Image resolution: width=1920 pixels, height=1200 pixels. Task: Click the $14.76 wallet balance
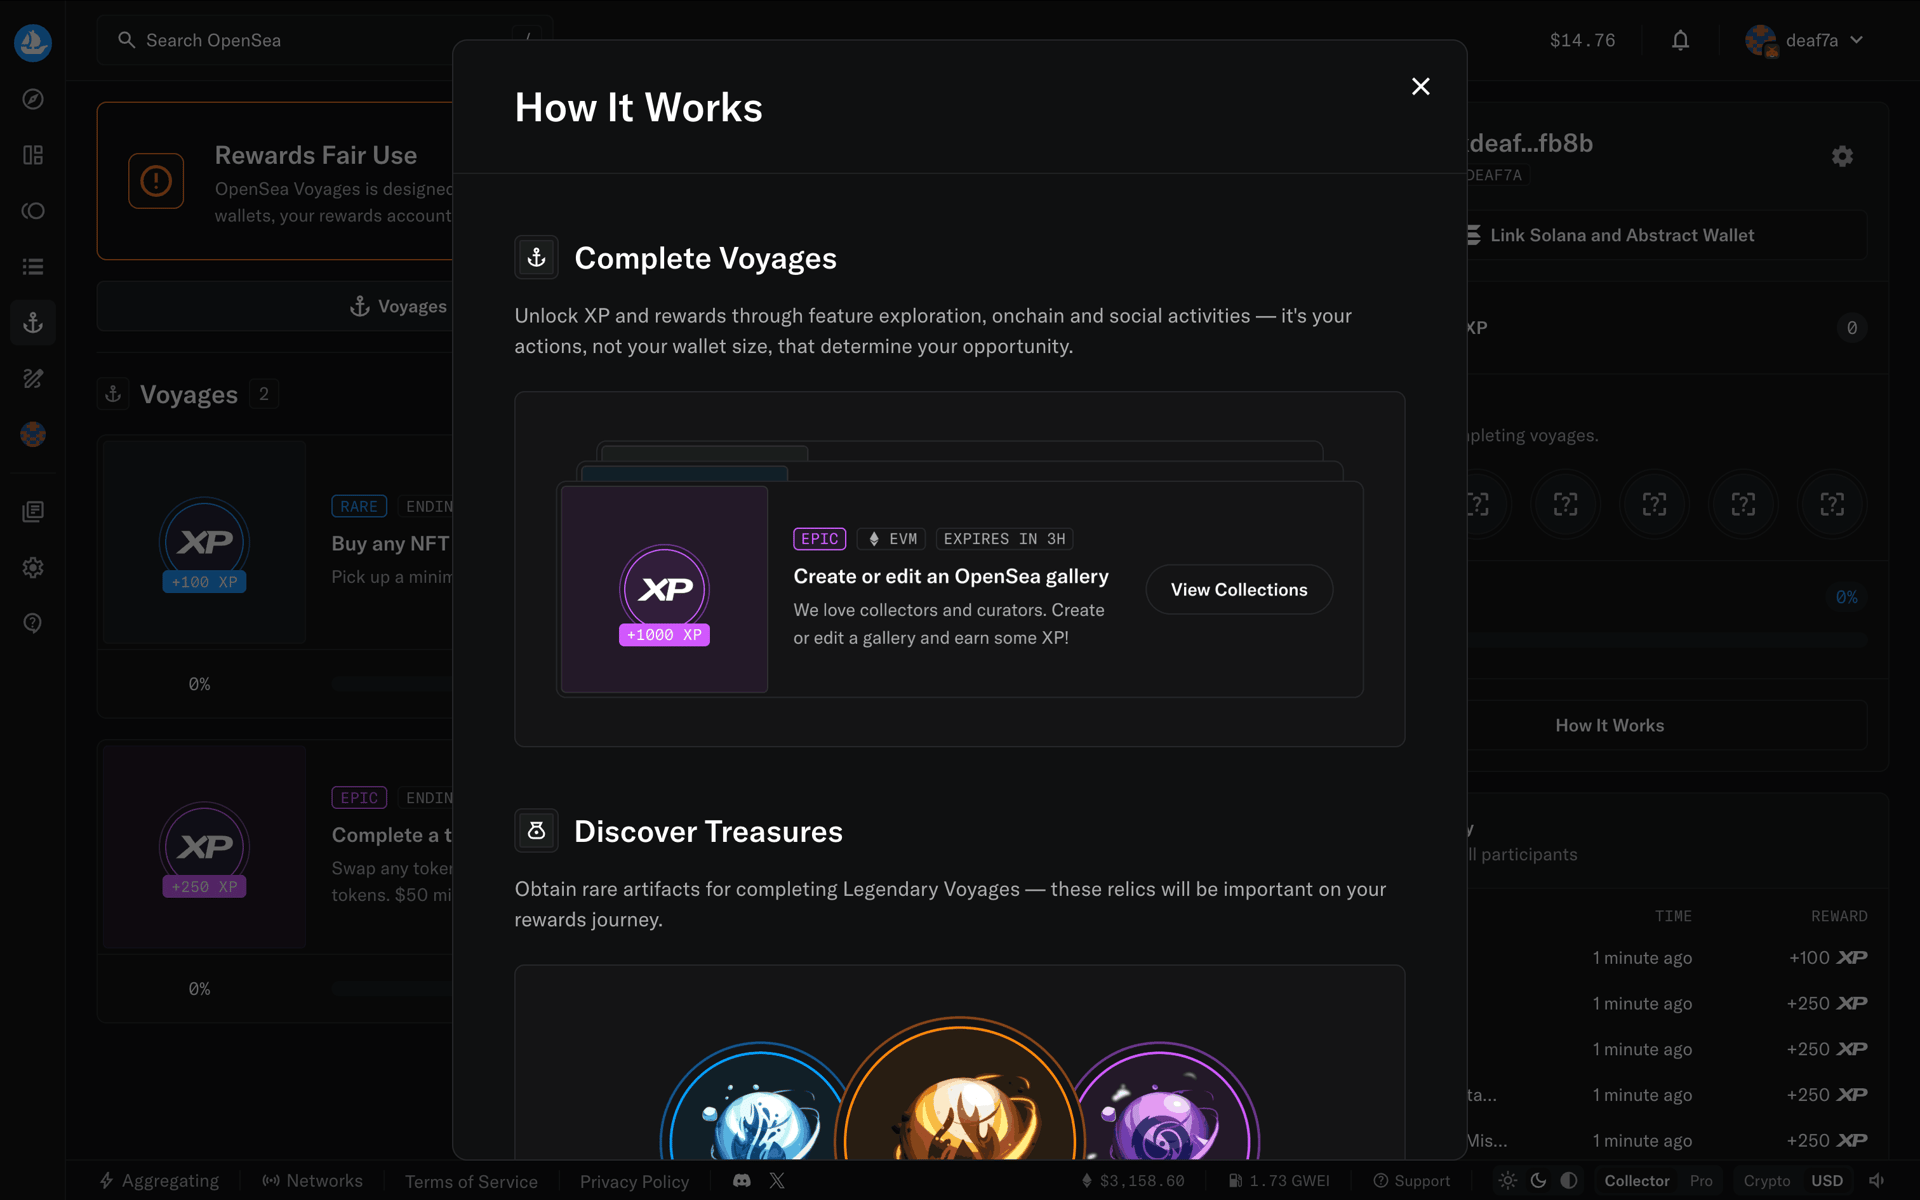1582,40
